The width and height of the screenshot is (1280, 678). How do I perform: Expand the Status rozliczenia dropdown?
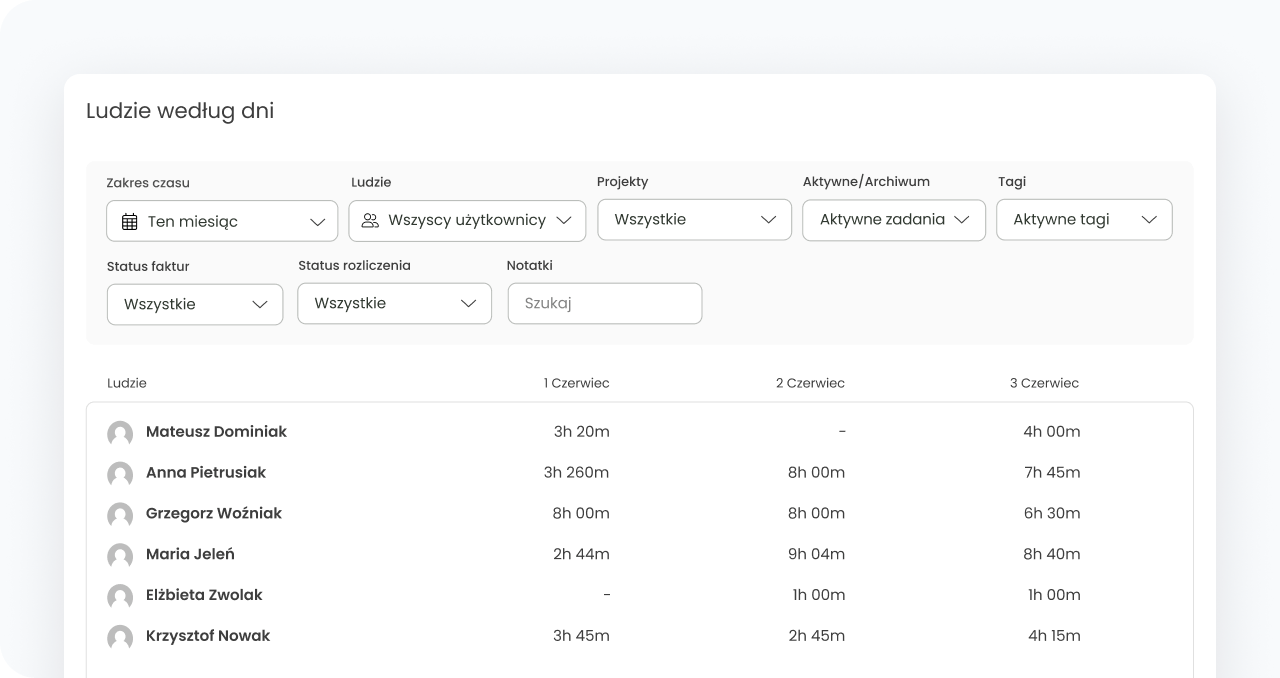coord(394,303)
